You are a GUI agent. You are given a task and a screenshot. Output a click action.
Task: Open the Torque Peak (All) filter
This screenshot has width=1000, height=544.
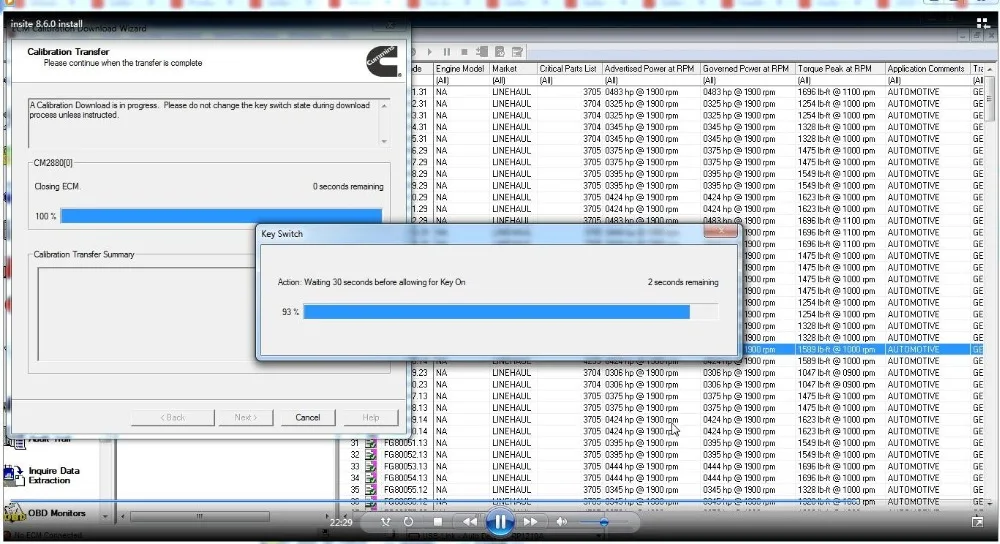(x=840, y=80)
